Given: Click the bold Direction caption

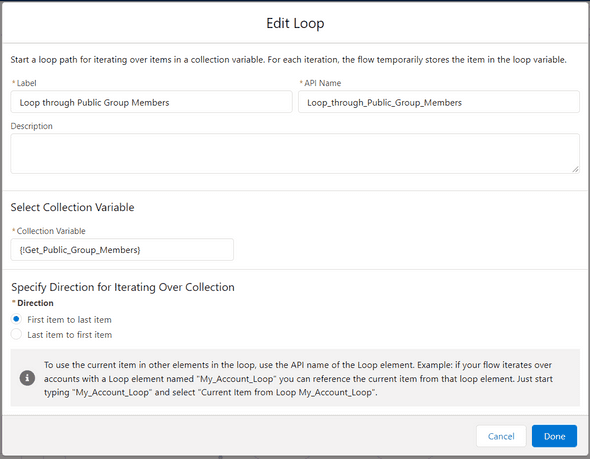Looking at the screenshot, I should coord(33,303).
